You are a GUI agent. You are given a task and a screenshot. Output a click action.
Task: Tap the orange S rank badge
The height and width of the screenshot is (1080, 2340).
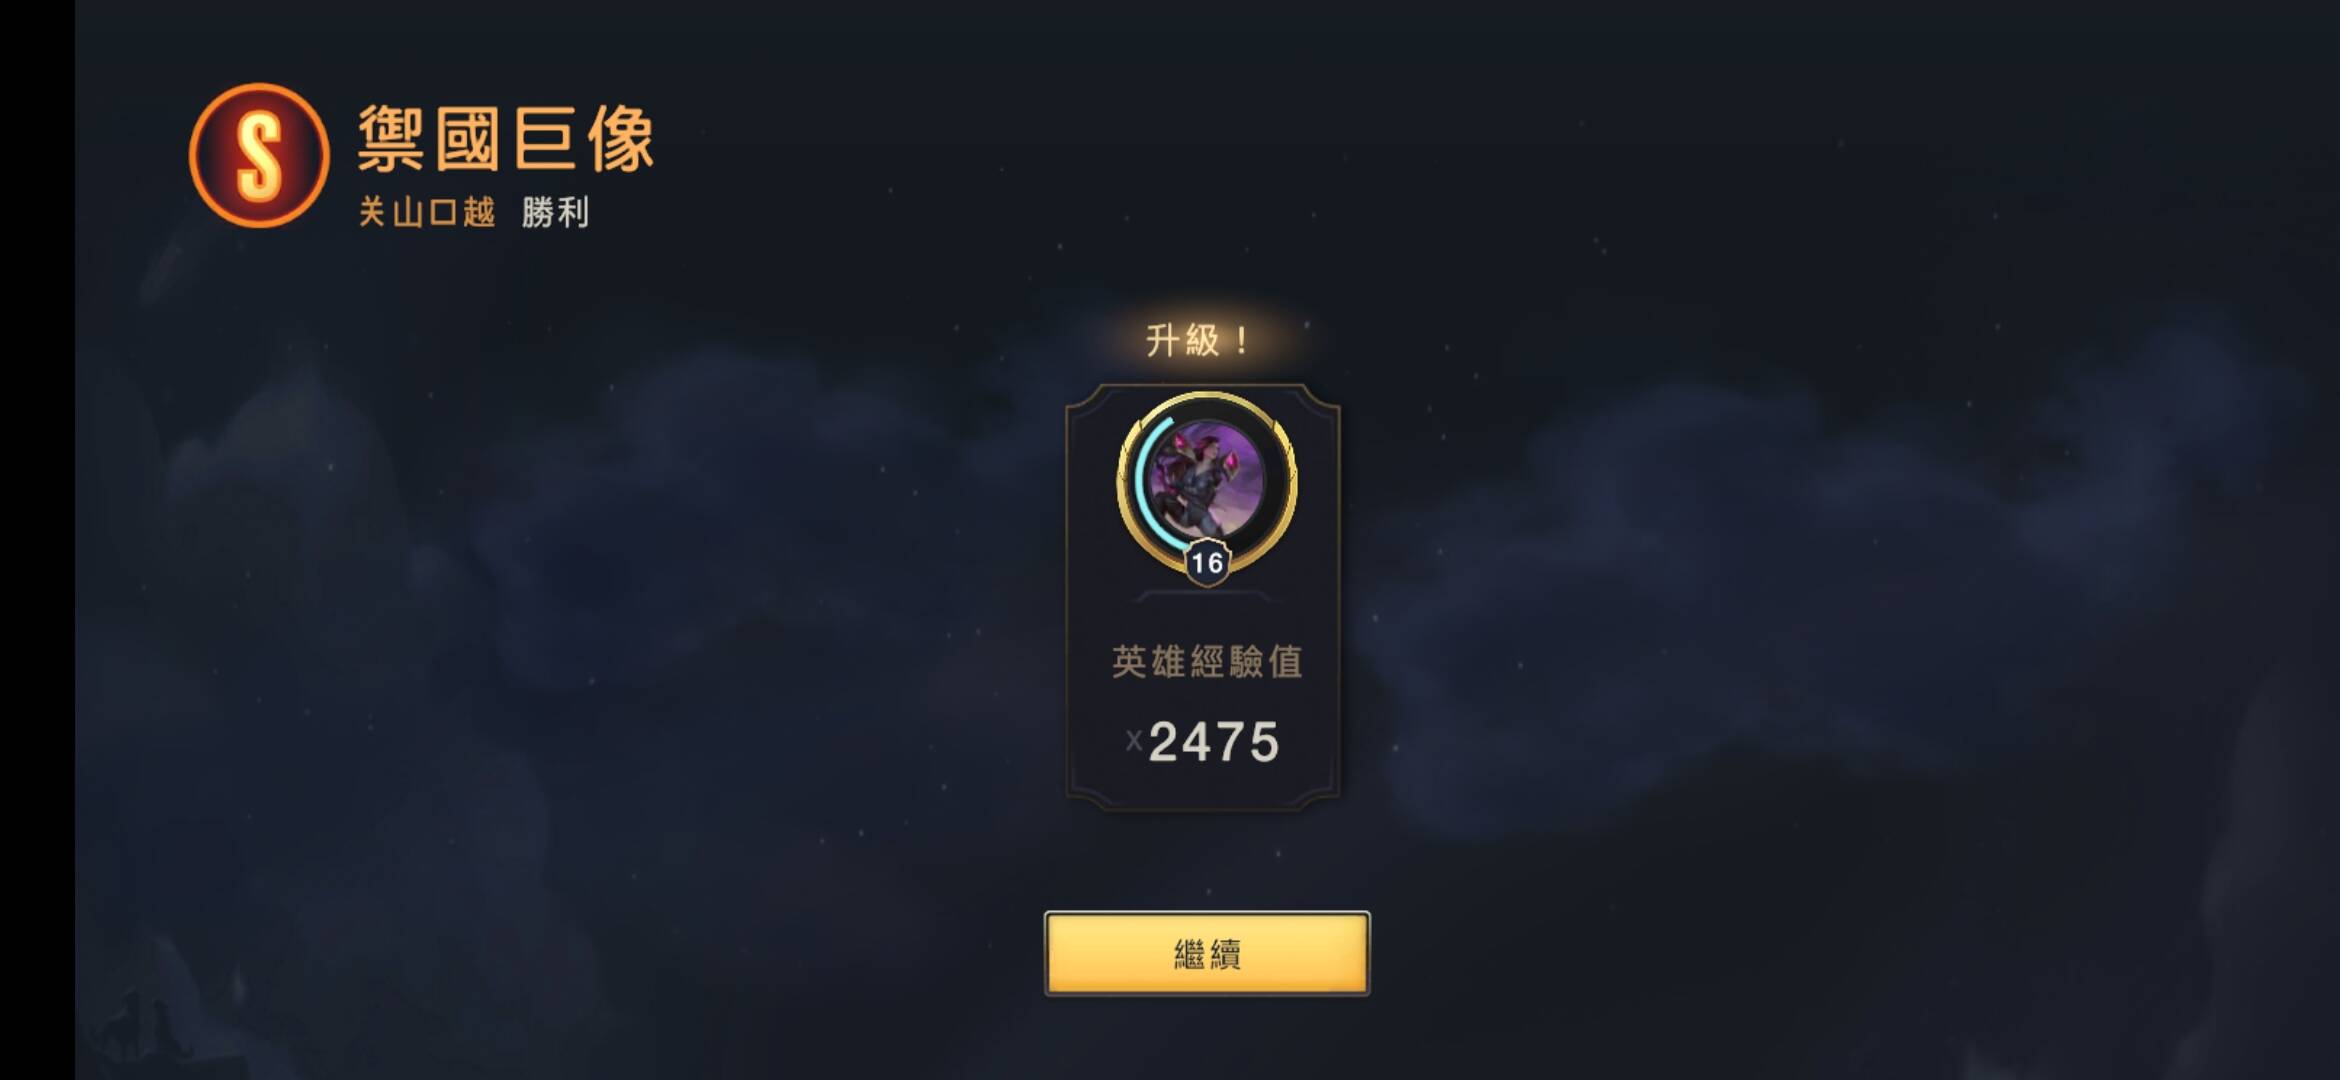click(259, 155)
